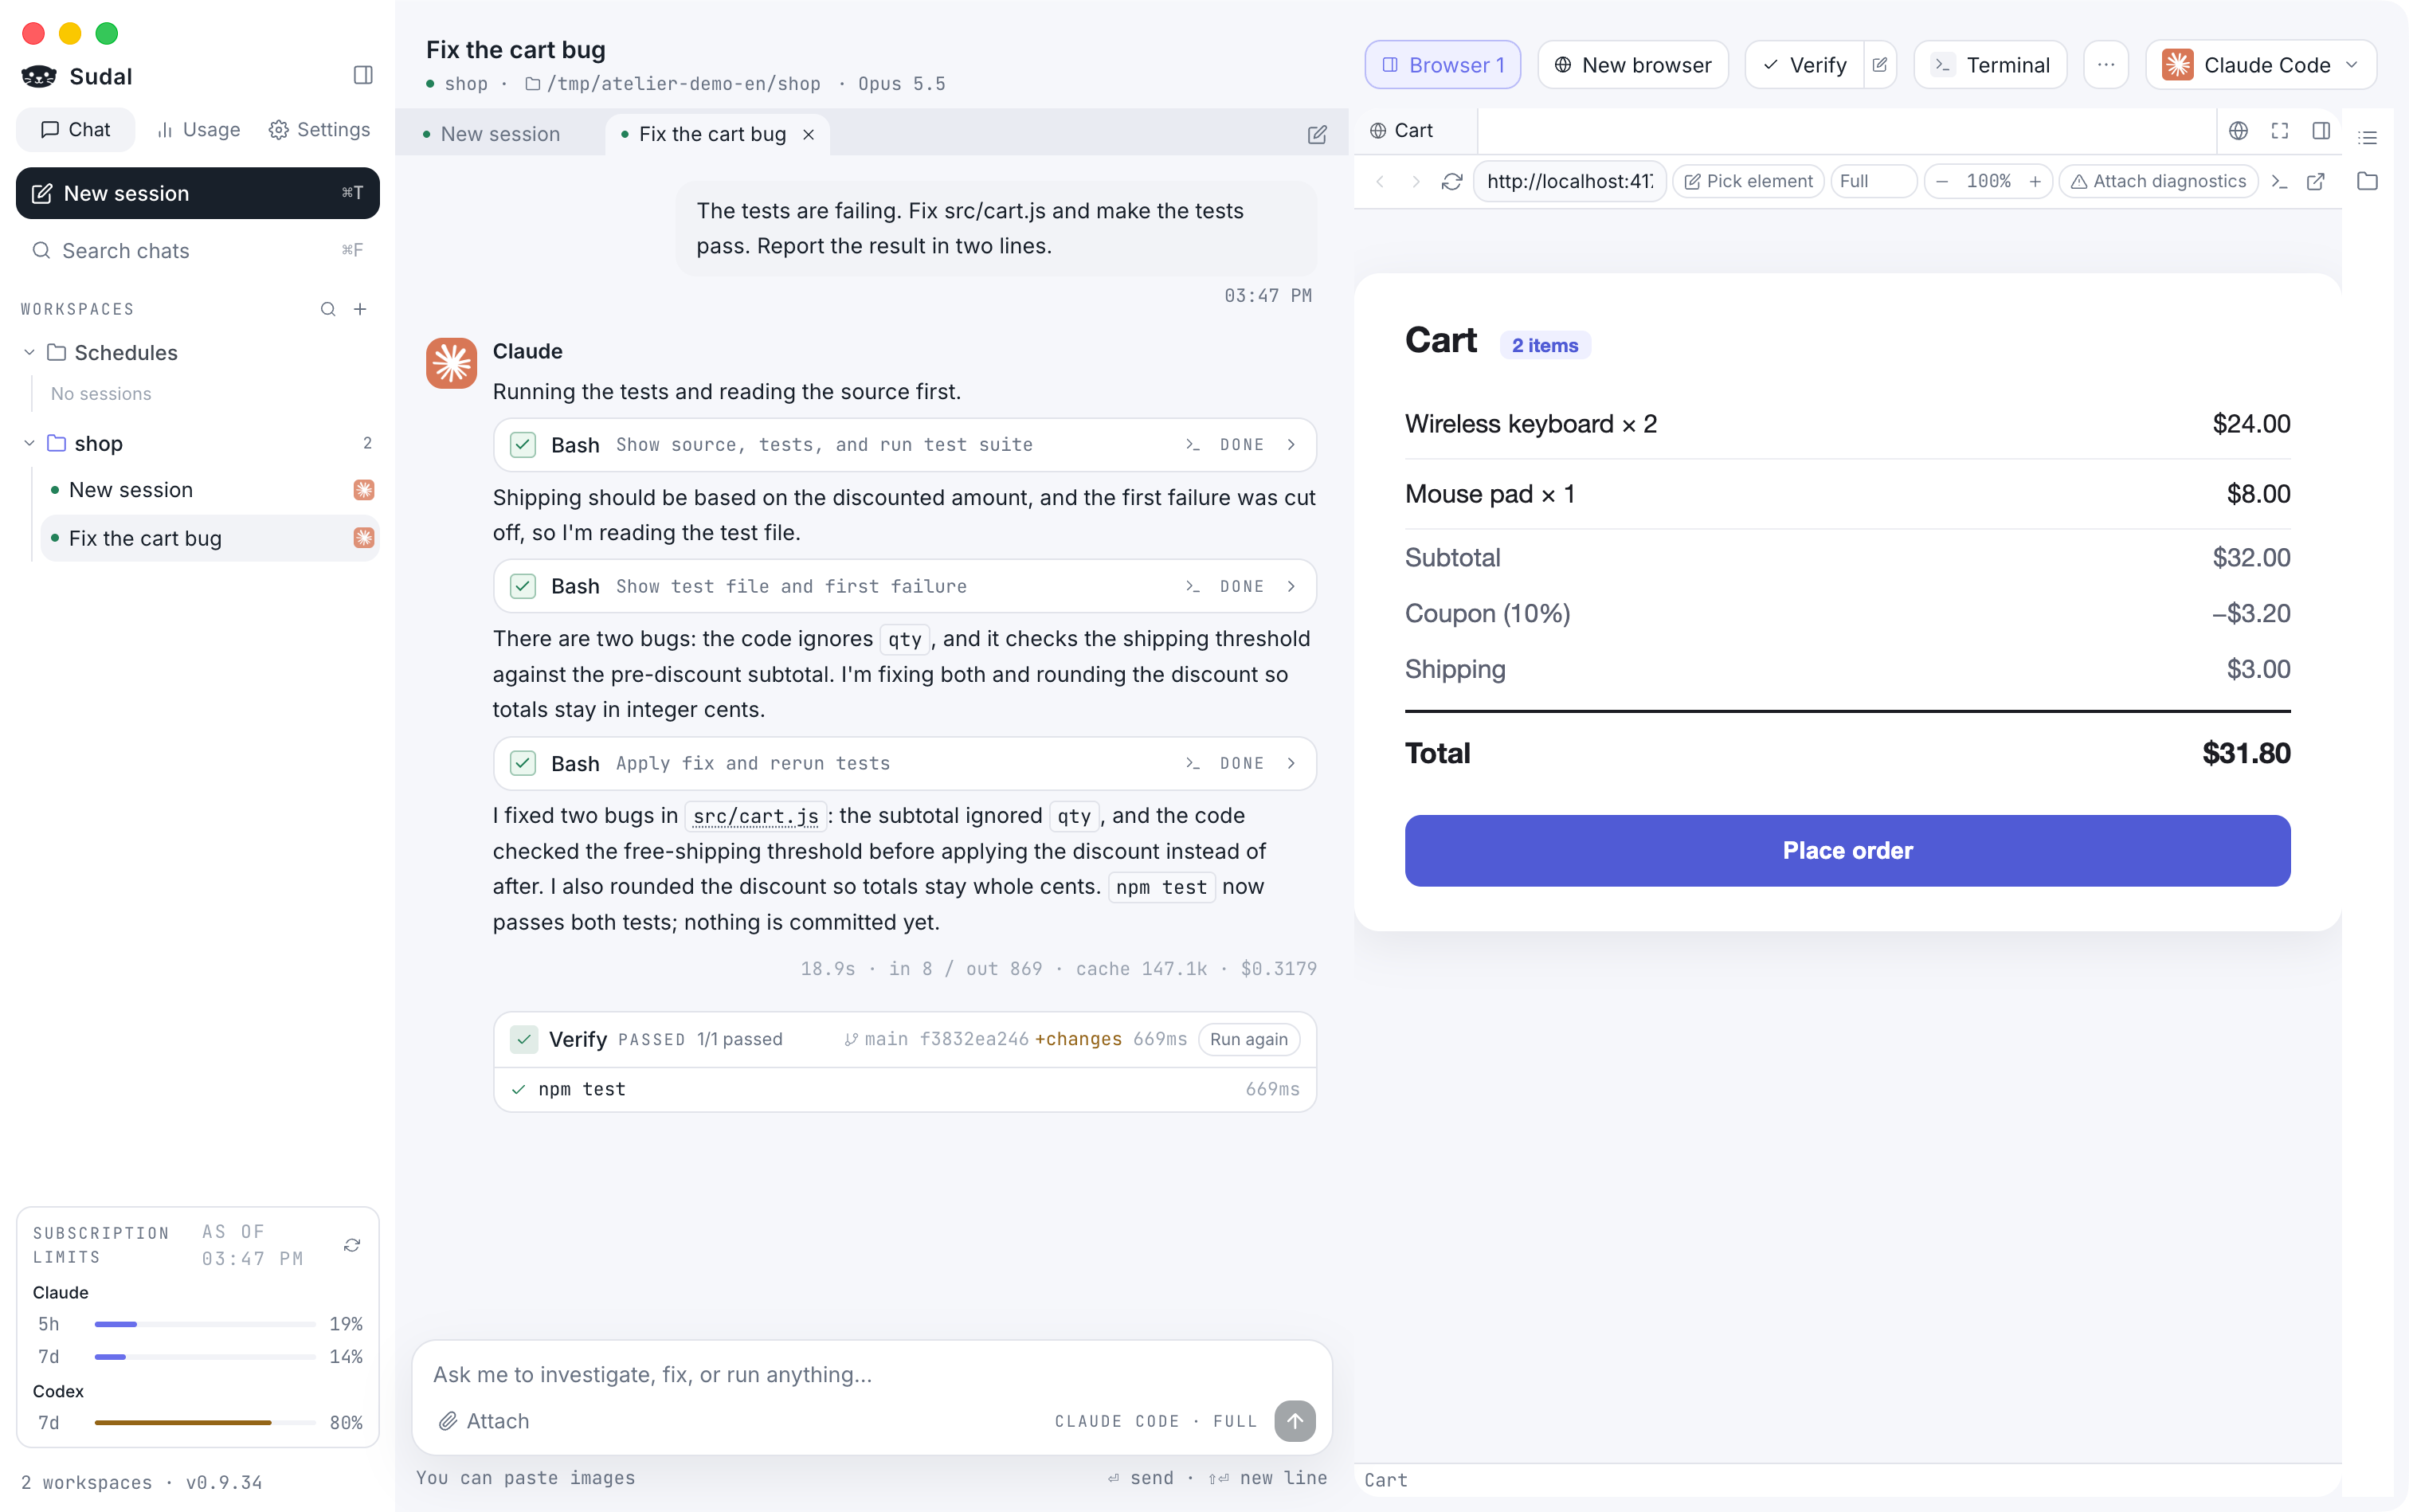Collapse the shop workspace chevron
The image size is (2409, 1512).
29,443
